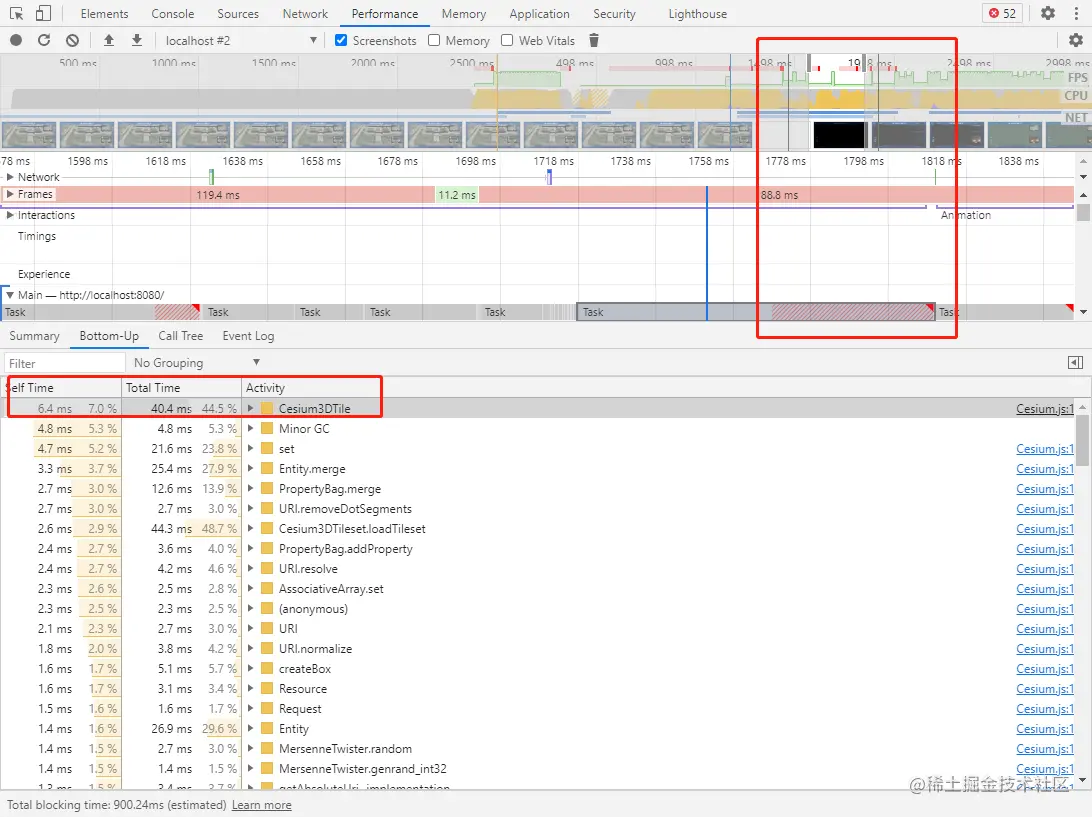Screen dimensions: 1092x817
Task: Enable the Web Vitals checkbox
Action: point(507,40)
